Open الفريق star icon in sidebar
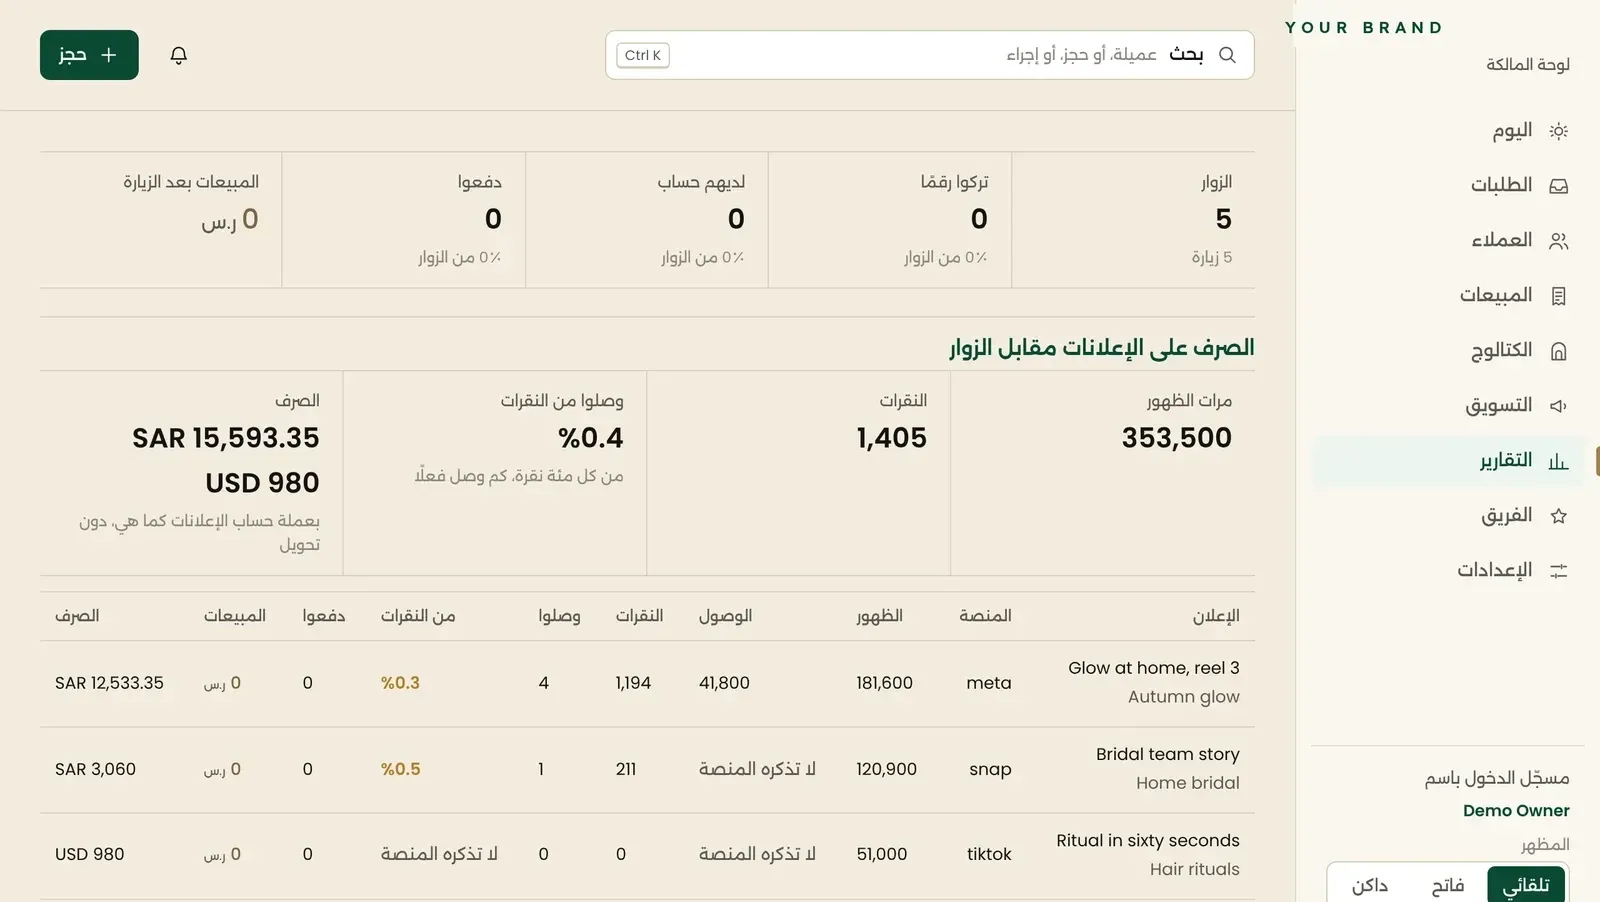The width and height of the screenshot is (1600, 902). coord(1558,516)
